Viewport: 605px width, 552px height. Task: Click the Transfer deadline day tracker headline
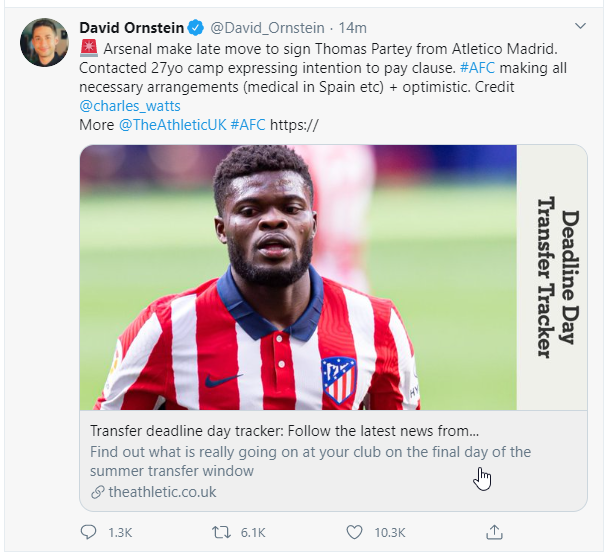coord(284,430)
